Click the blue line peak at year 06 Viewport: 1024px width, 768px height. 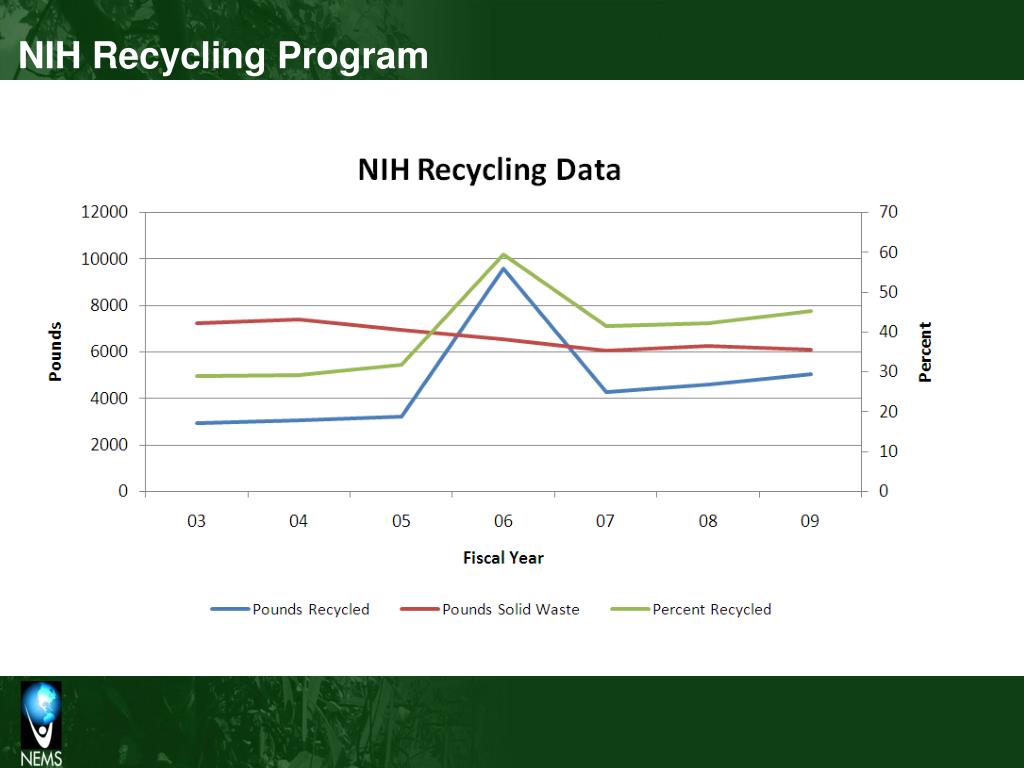504,268
